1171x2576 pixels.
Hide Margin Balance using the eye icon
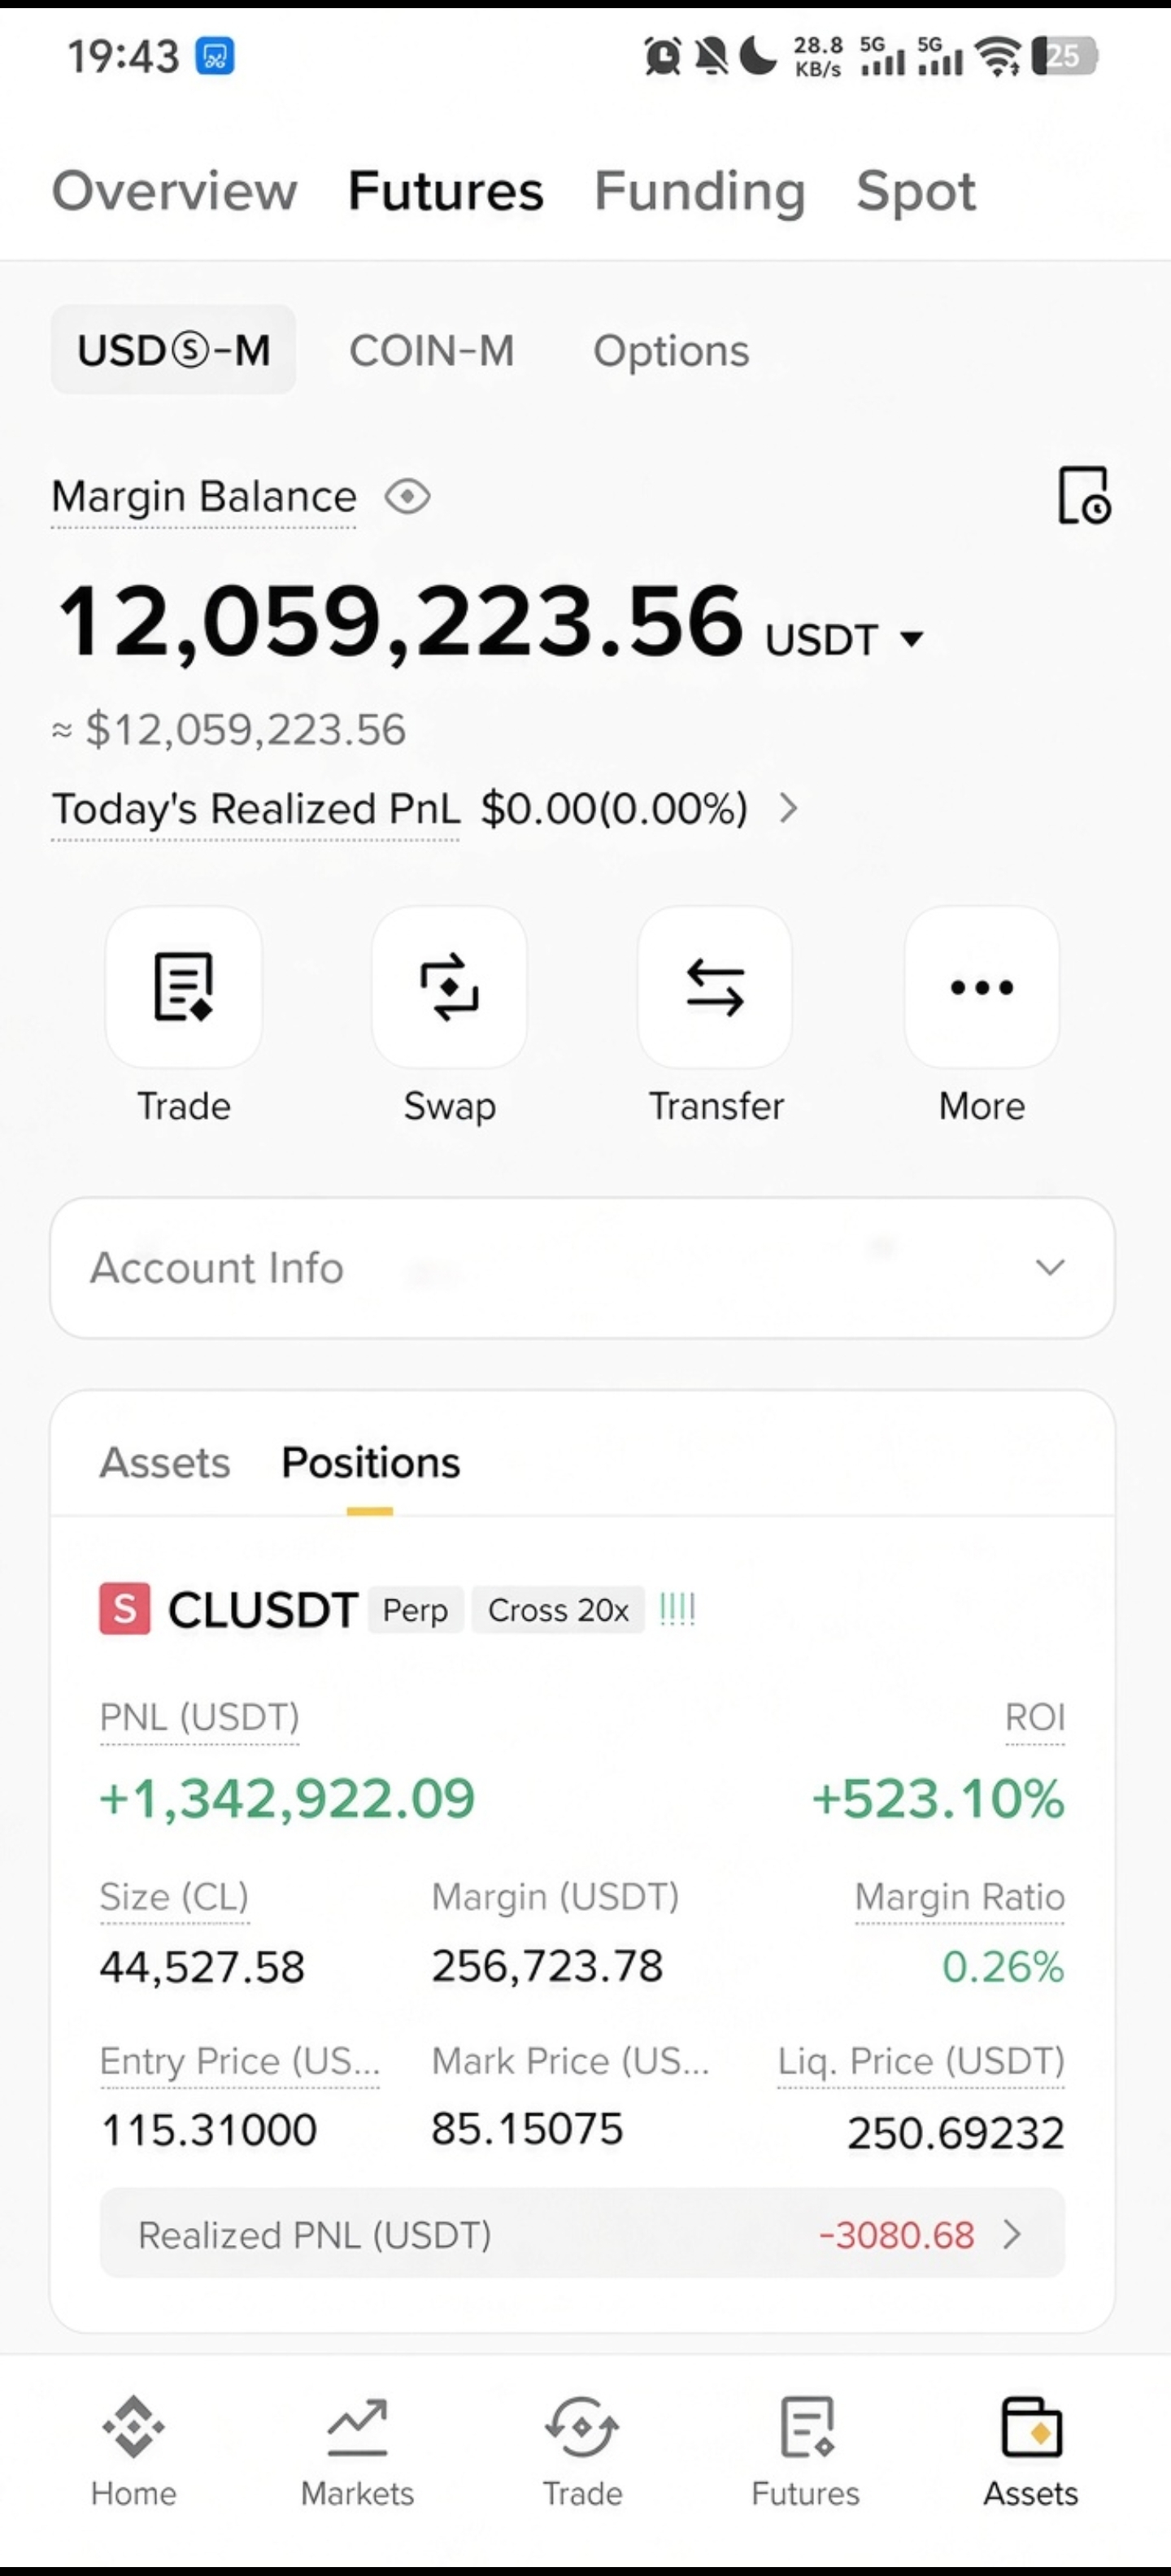coord(408,496)
